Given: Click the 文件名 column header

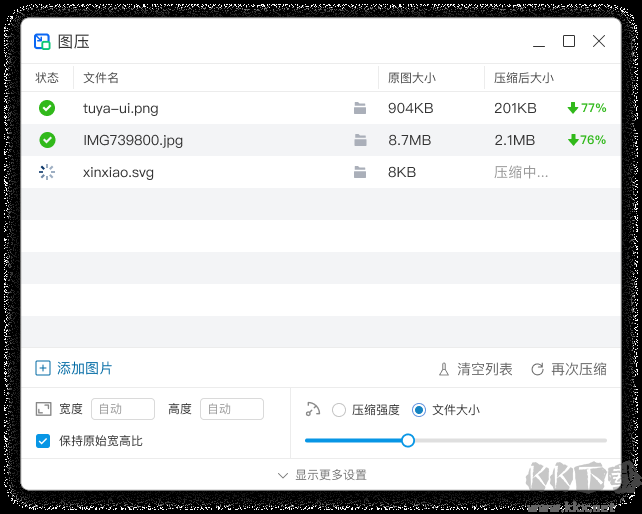Looking at the screenshot, I should tap(101, 78).
